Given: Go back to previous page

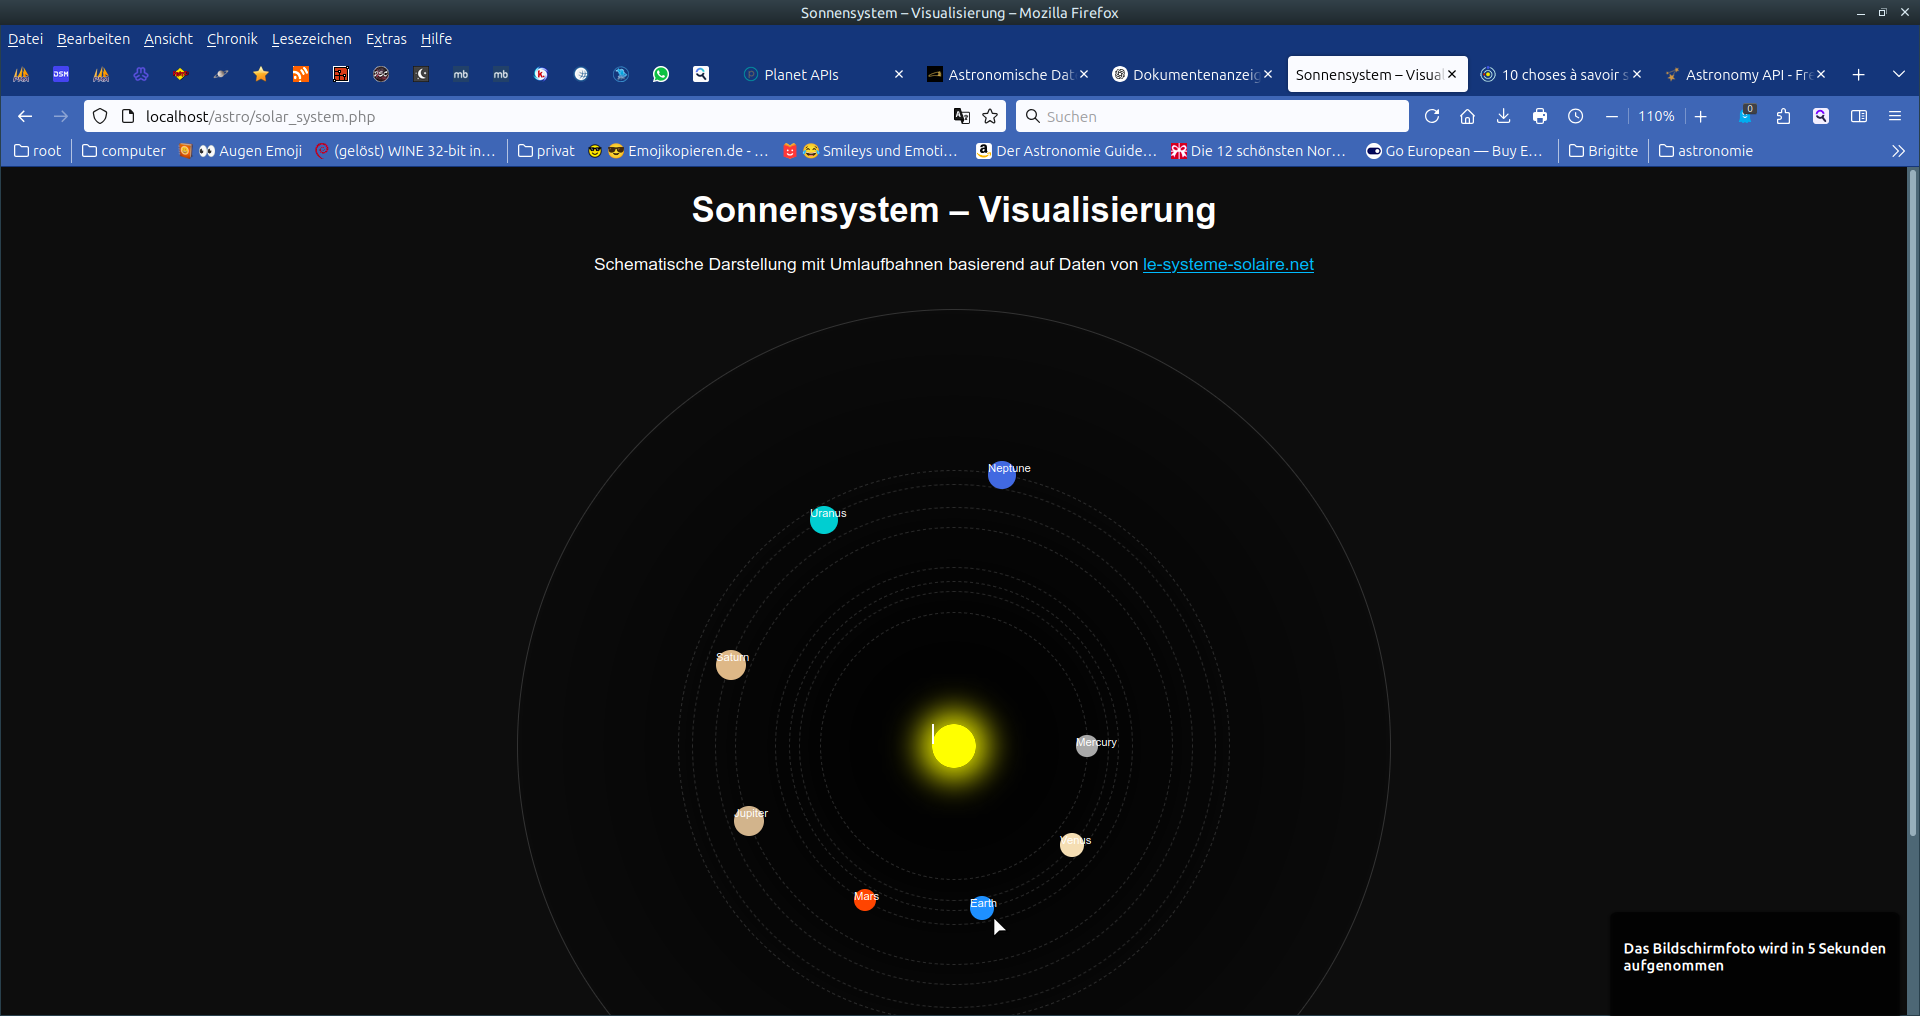Looking at the screenshot, I should [x=25, y=116].
